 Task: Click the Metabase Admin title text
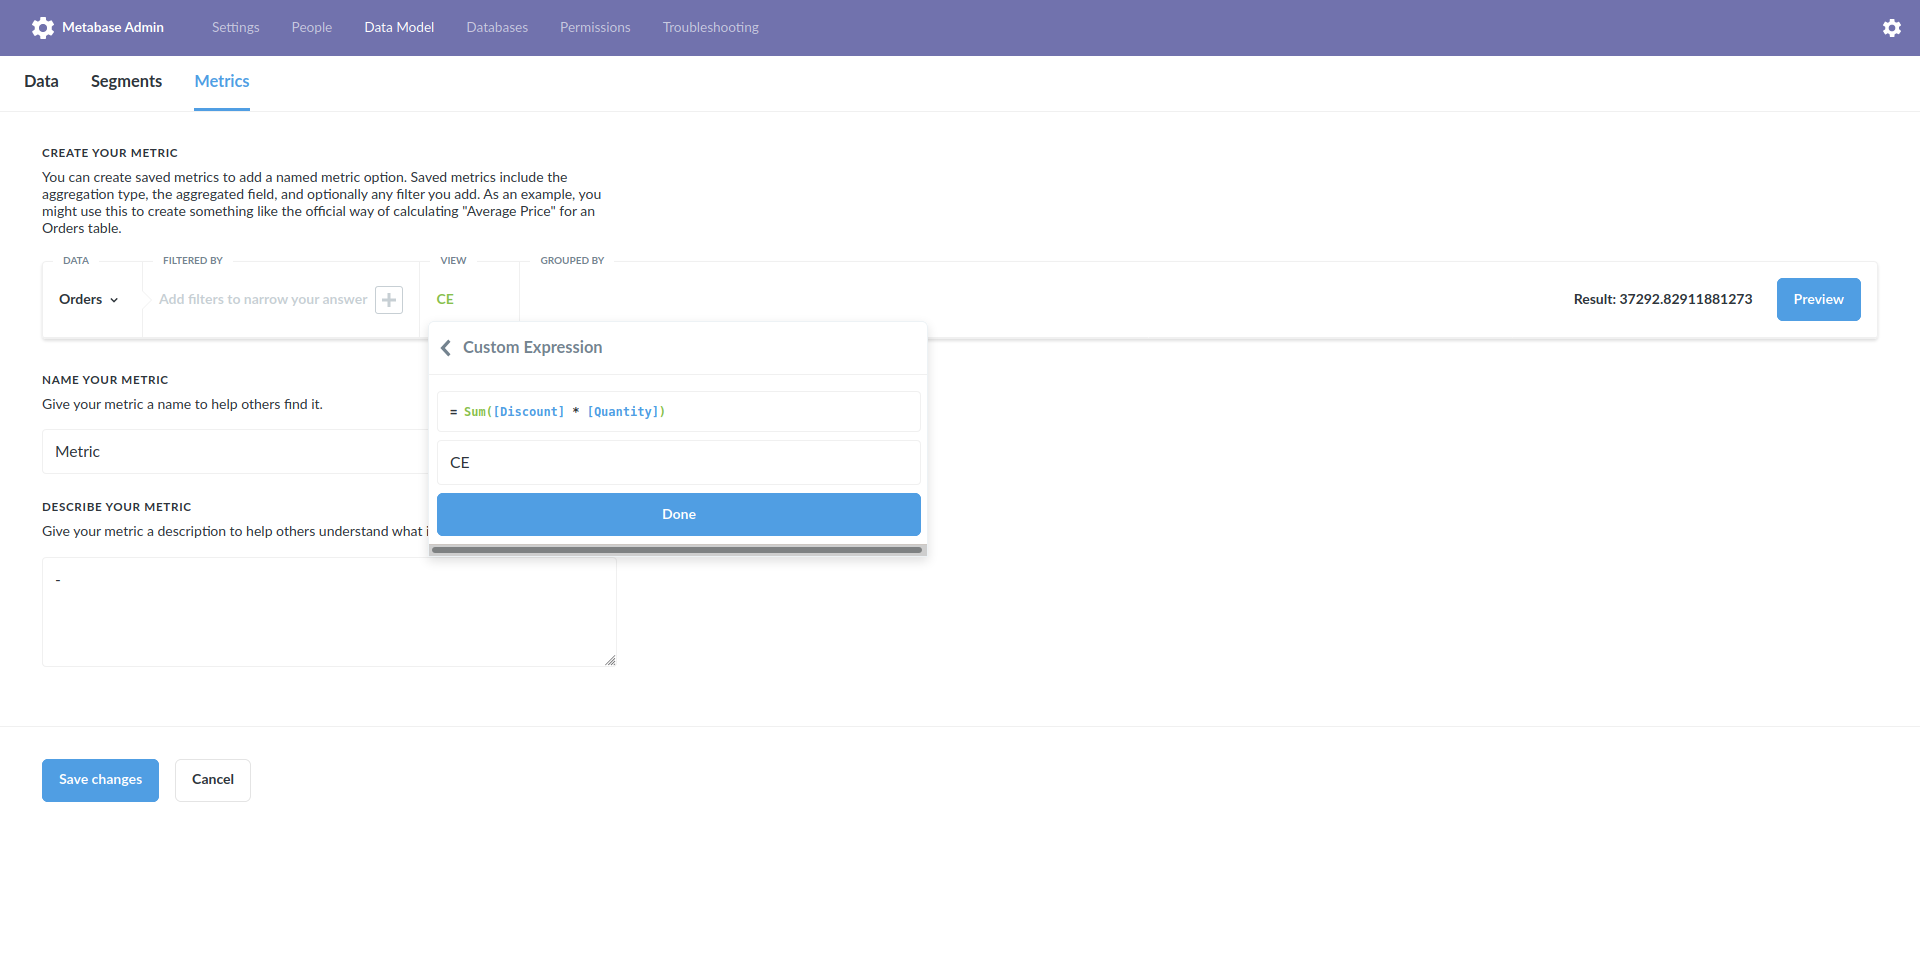click(113, 28)
